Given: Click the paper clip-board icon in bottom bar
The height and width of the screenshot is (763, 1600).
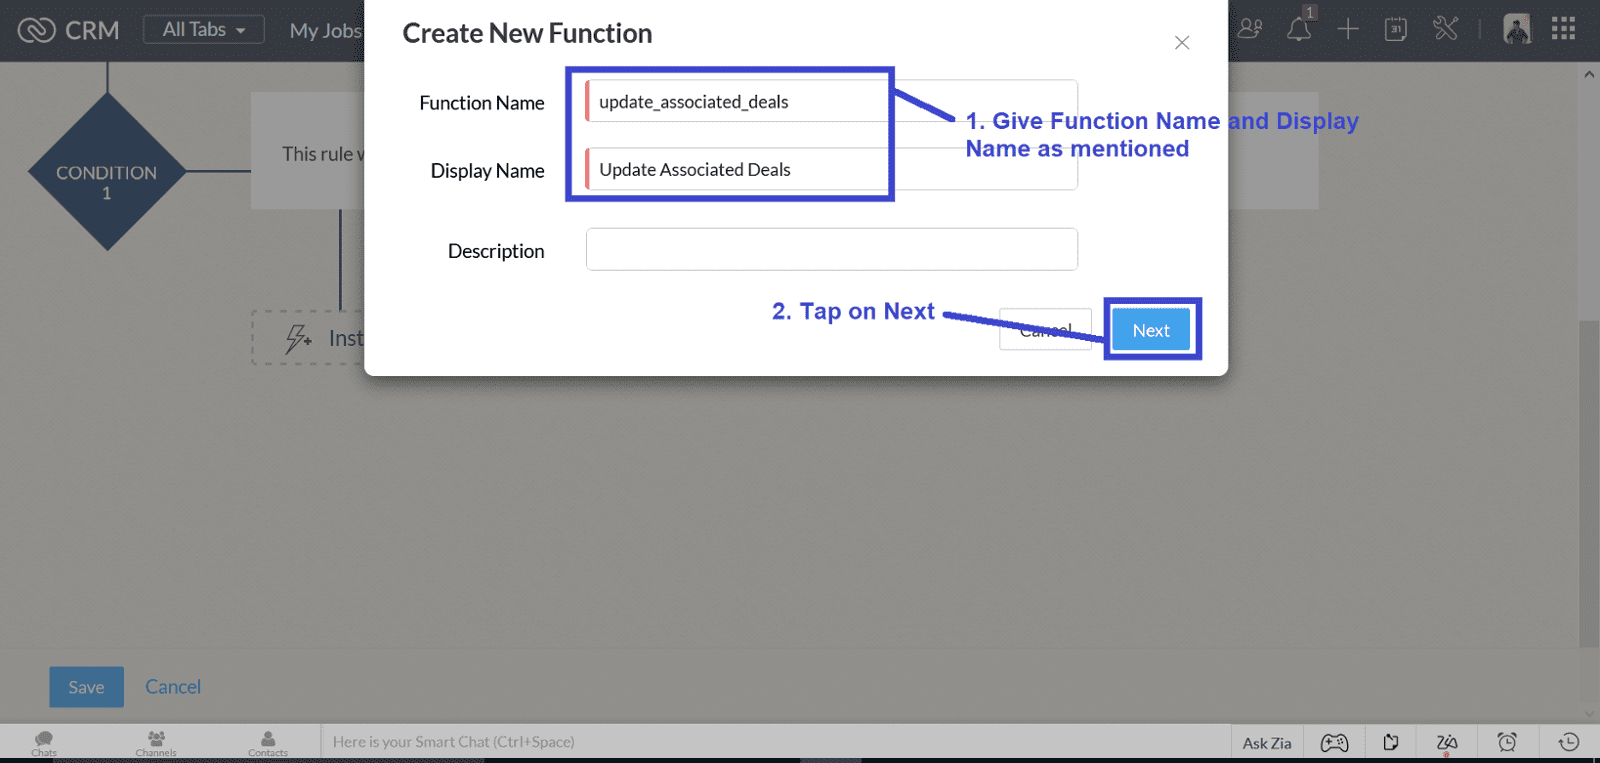Looking at the screenshot, I should [x=1391, y=742].
